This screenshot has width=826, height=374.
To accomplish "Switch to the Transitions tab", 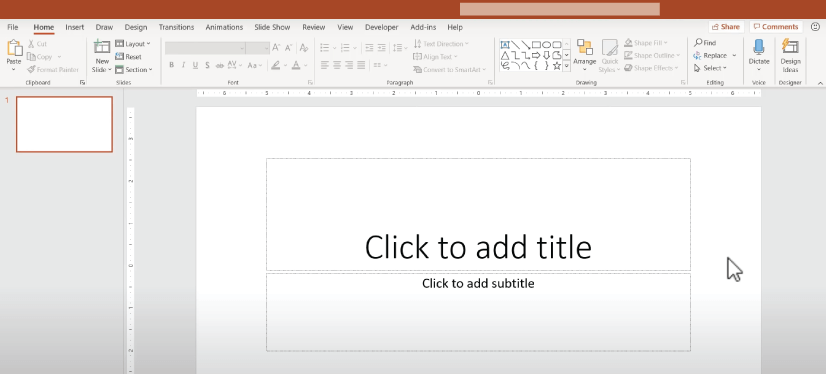I will (x=176, y=27).
